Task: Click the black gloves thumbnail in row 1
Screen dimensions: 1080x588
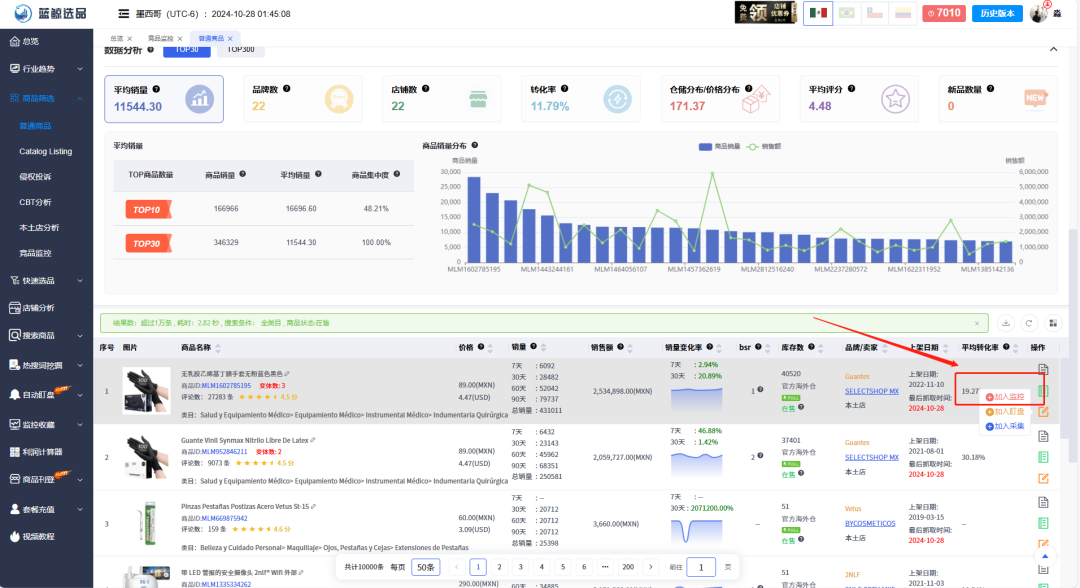Action: pyautogui.click(x=146, y=390)
